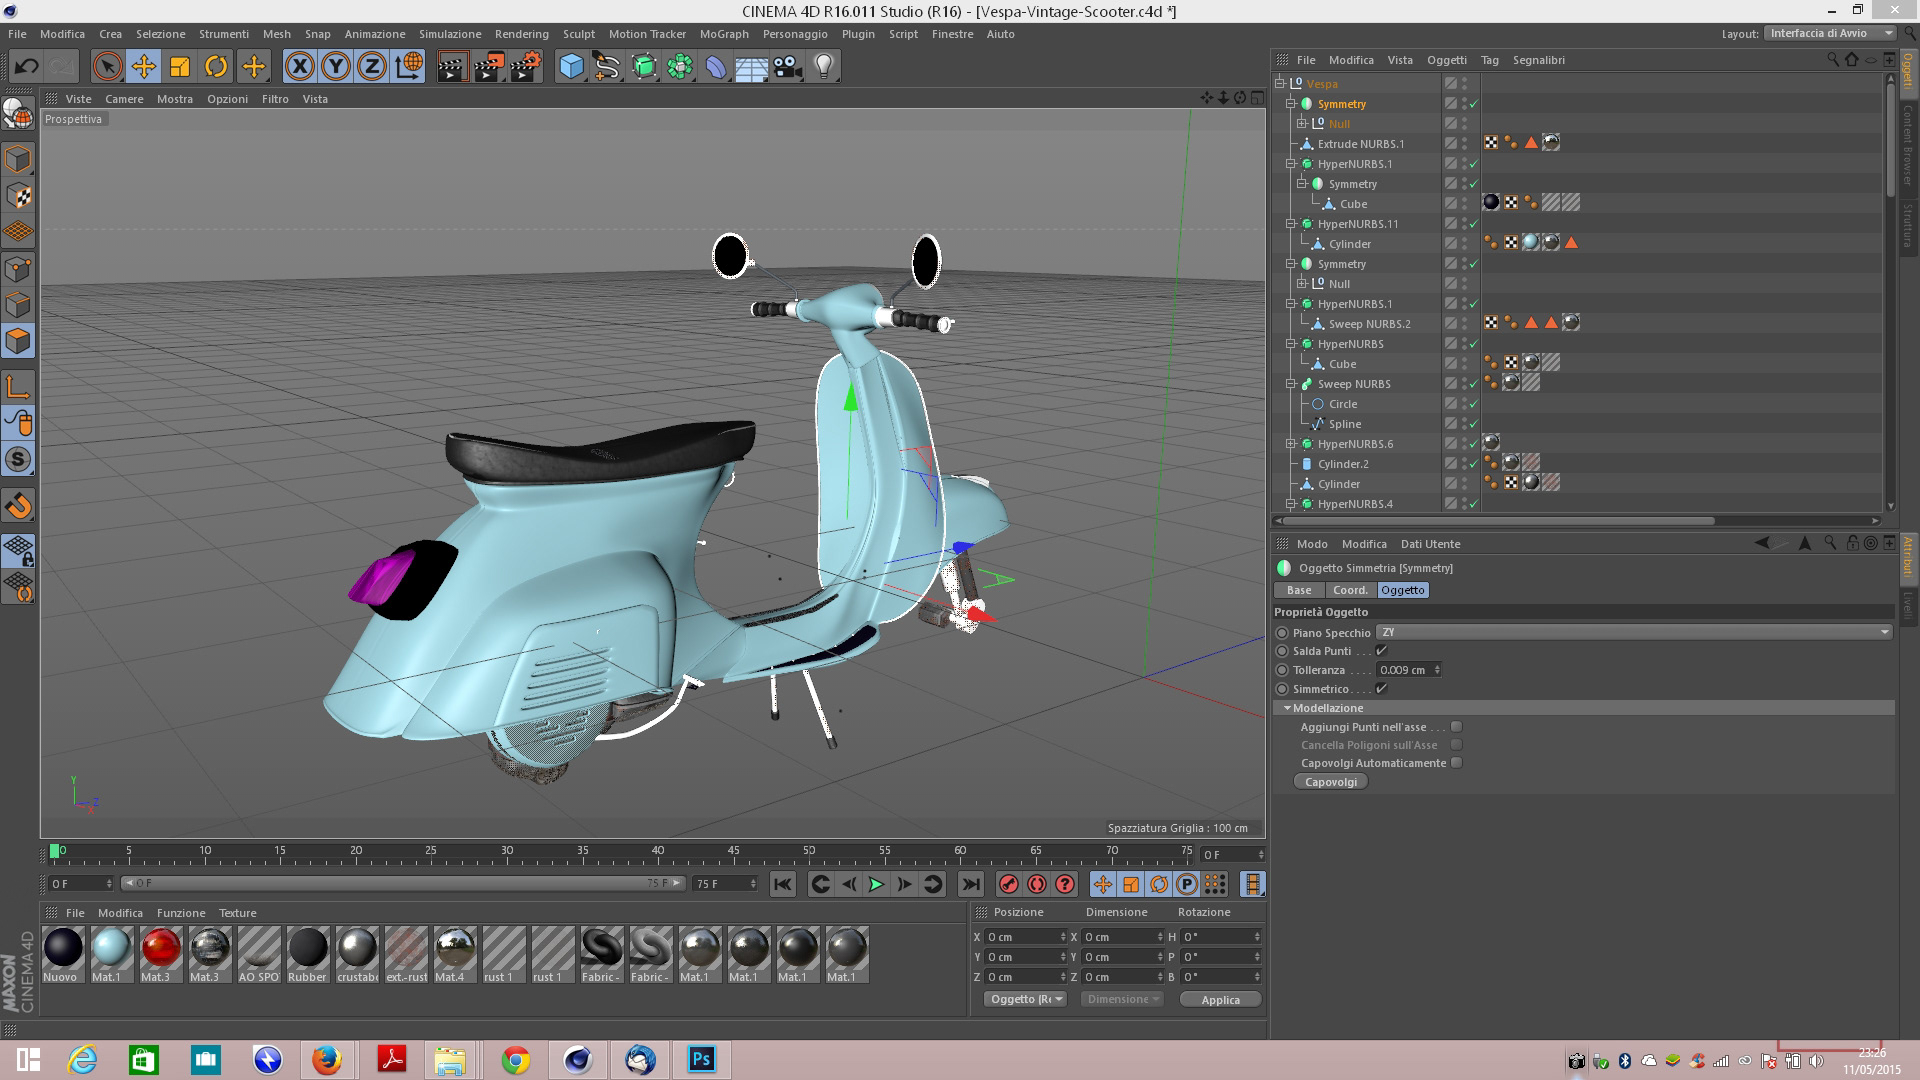Toggle the enable check on HyperNURBS.6
Screen dimensions: 1920x1080
pos(1474,444)
